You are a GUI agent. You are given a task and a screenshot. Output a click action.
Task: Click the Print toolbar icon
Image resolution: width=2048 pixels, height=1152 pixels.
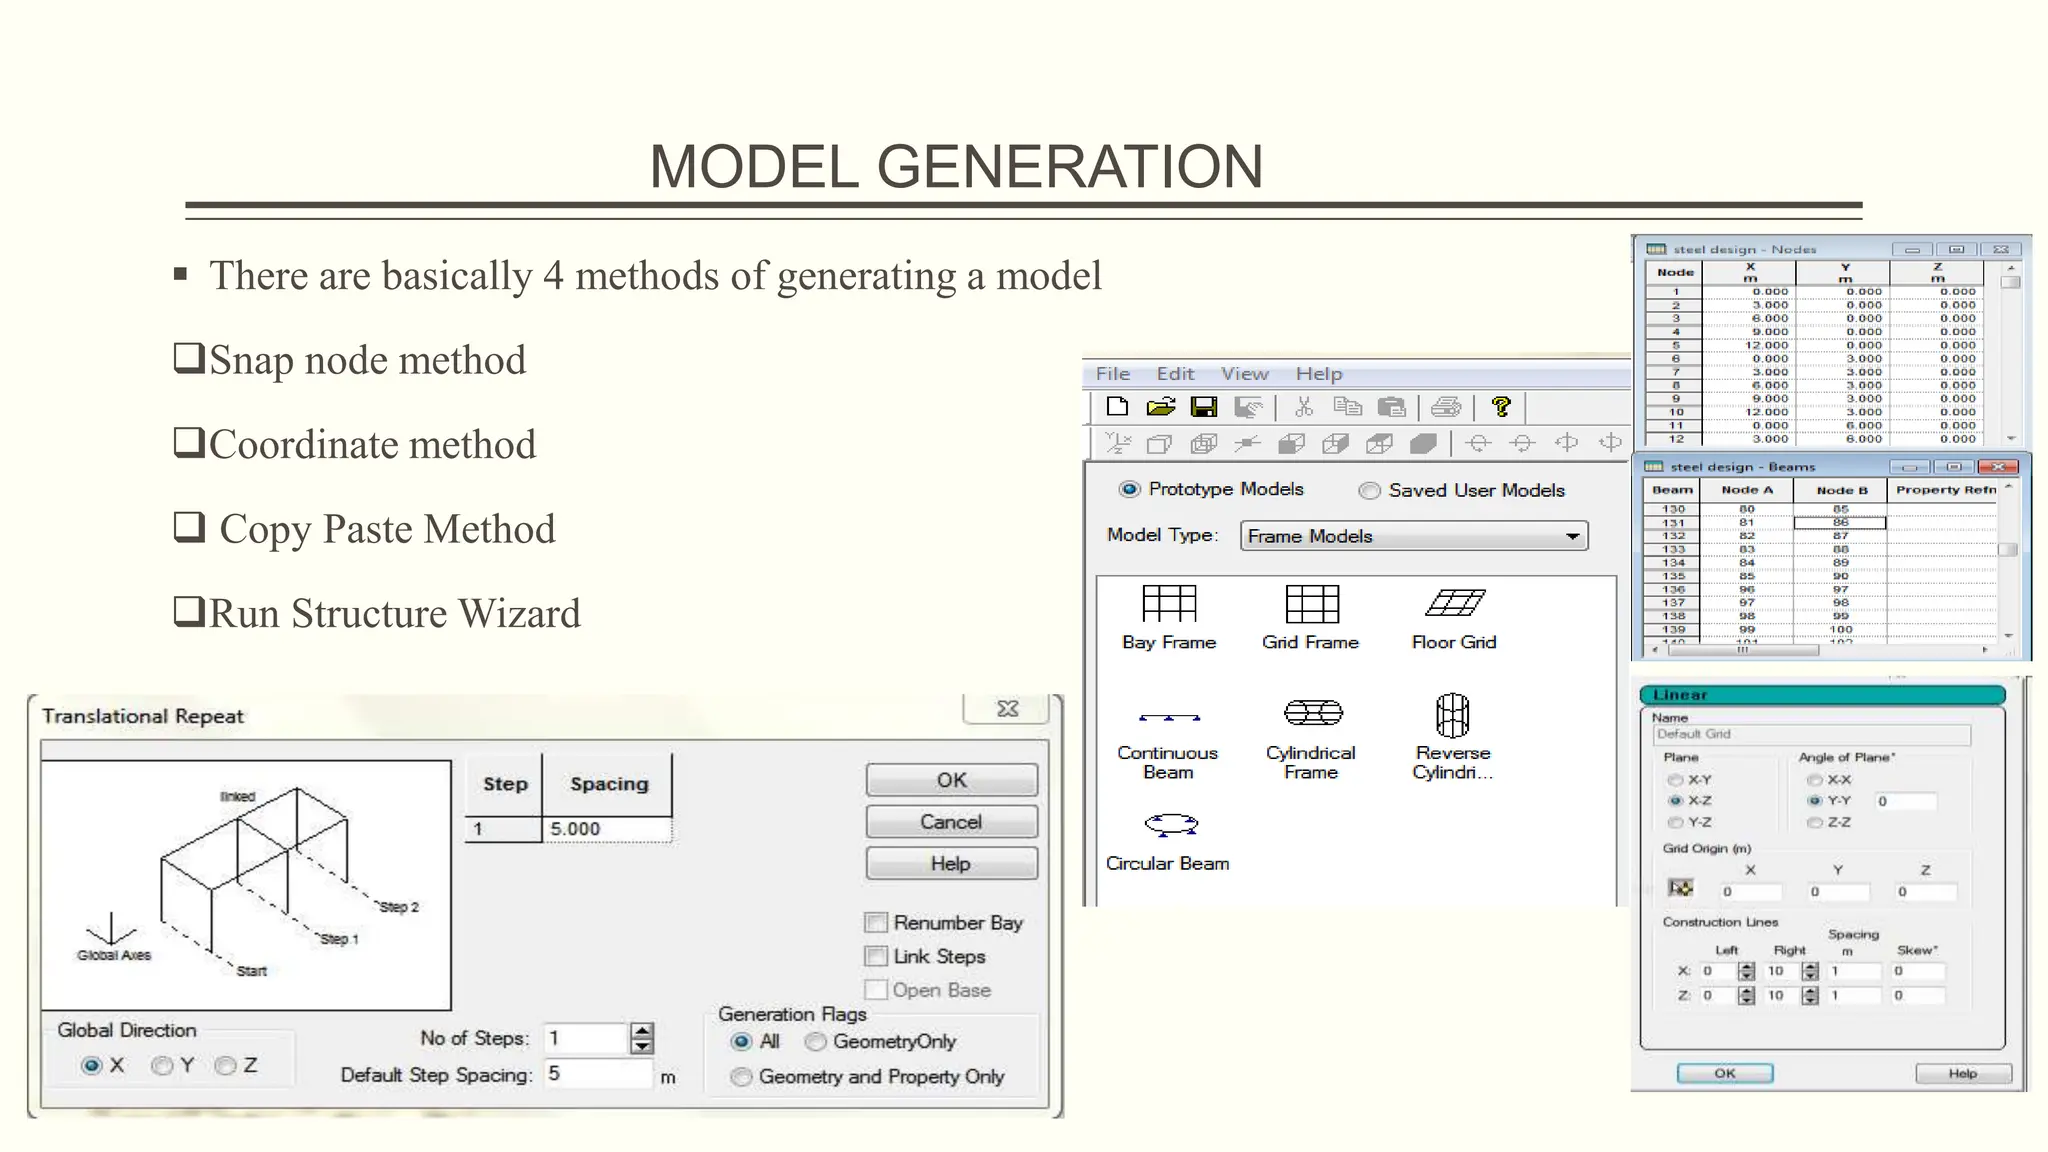point(1446,407)
